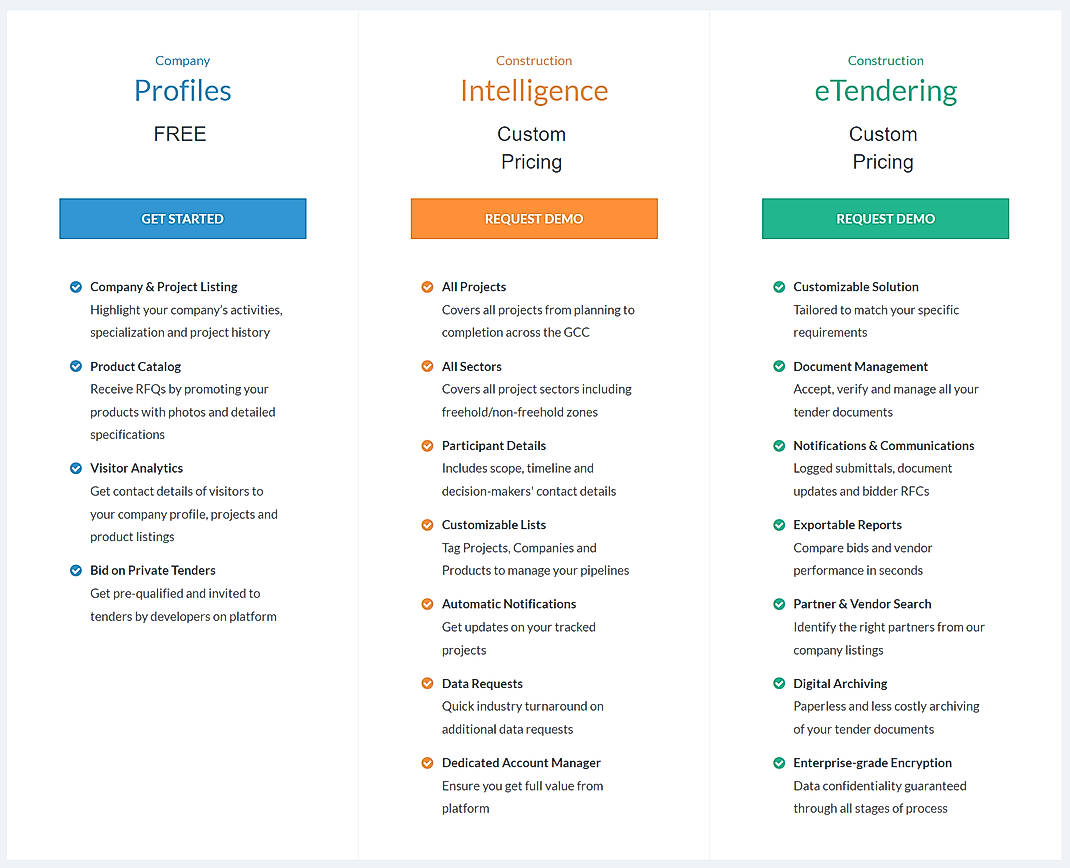Click the checkmark icon next to Product Catalog

[x=76, y=366]
